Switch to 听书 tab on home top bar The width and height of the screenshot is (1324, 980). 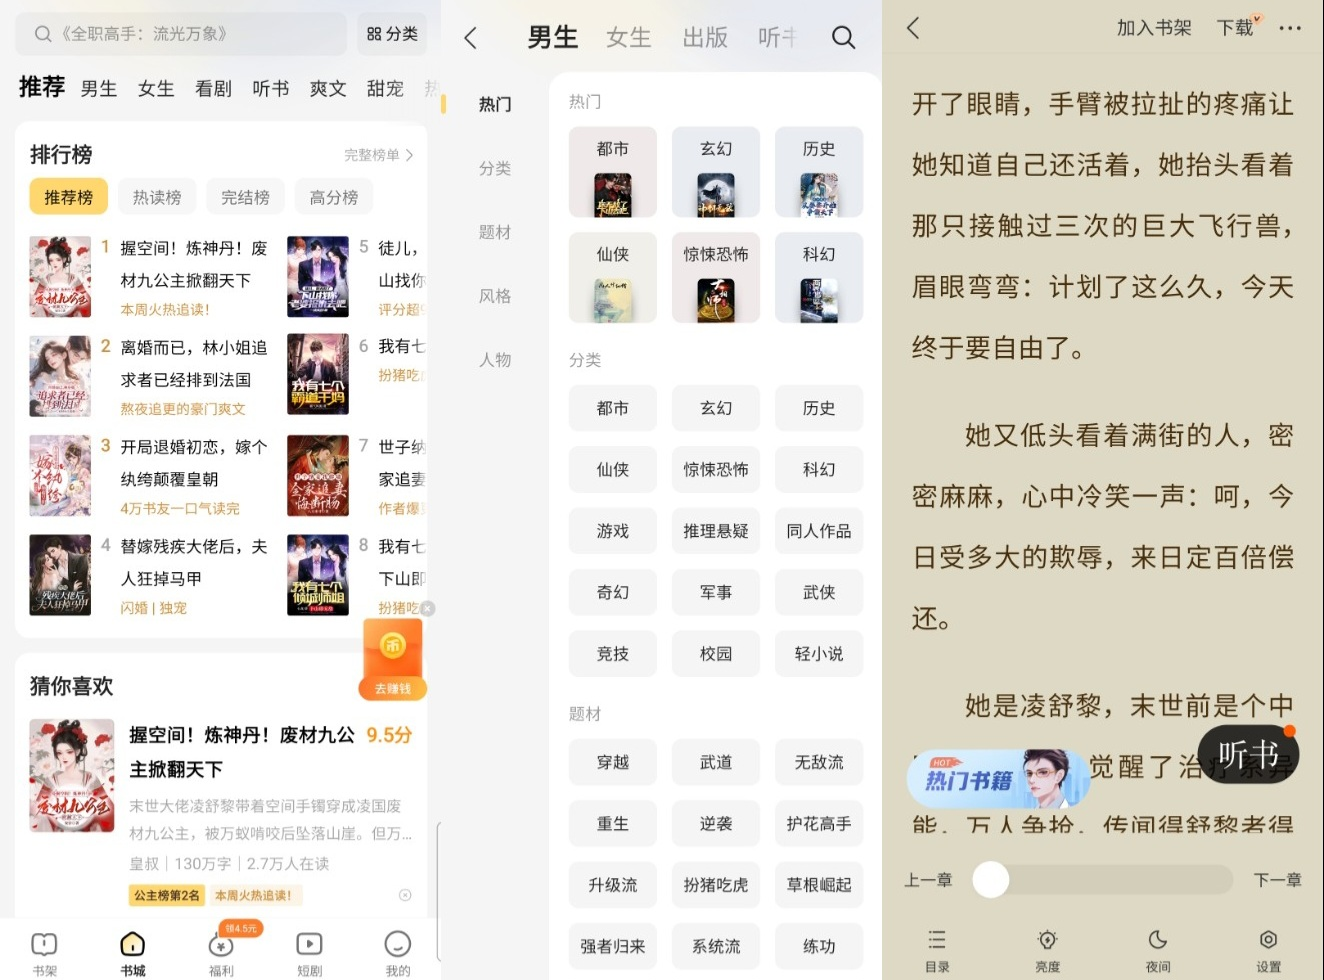pos(270,88)
